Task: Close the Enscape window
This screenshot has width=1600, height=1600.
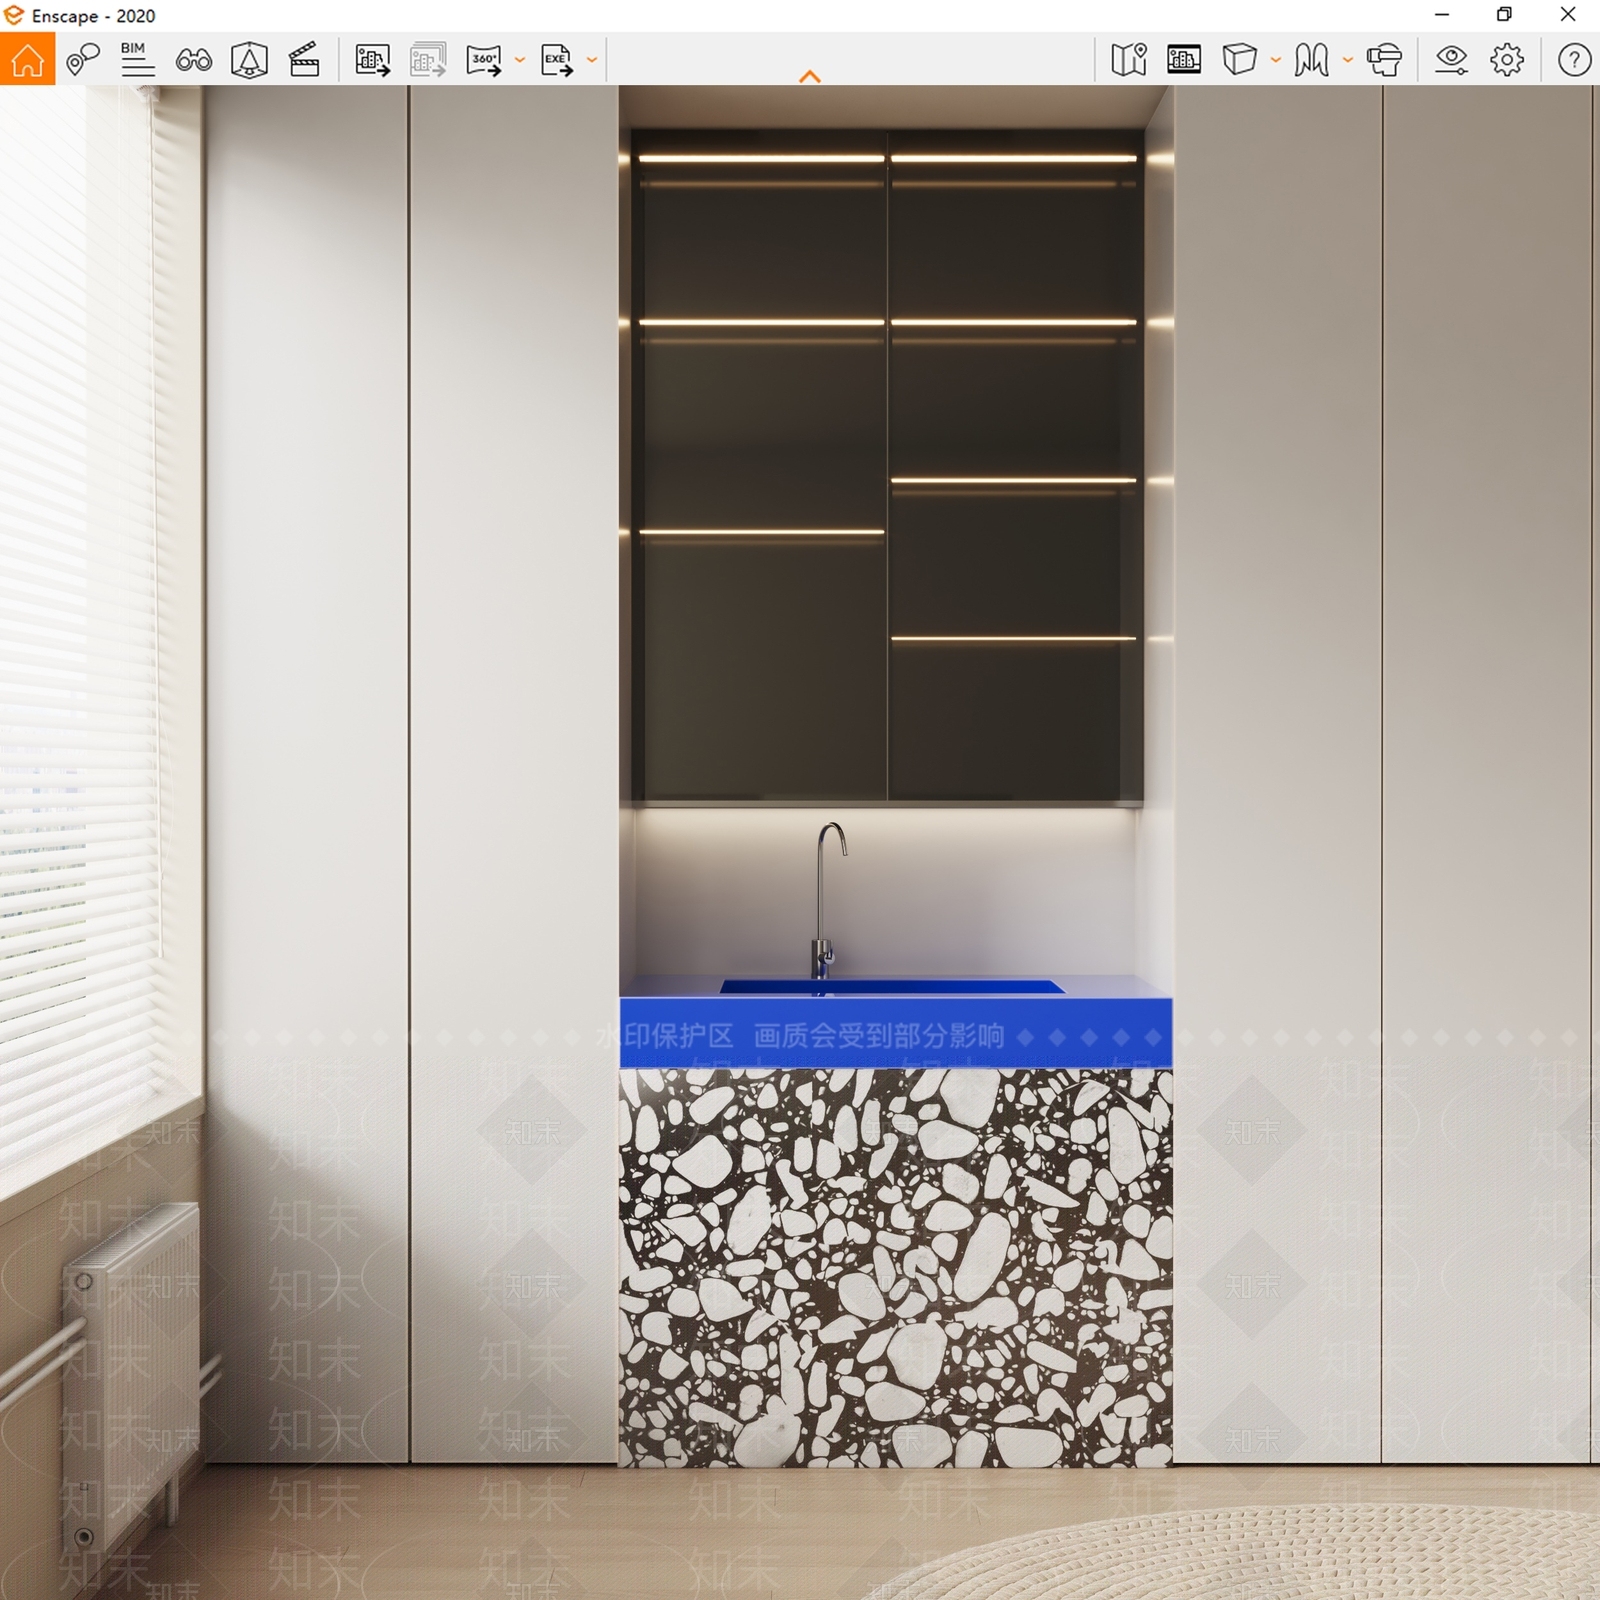Action: click(x=1568, y=15)
